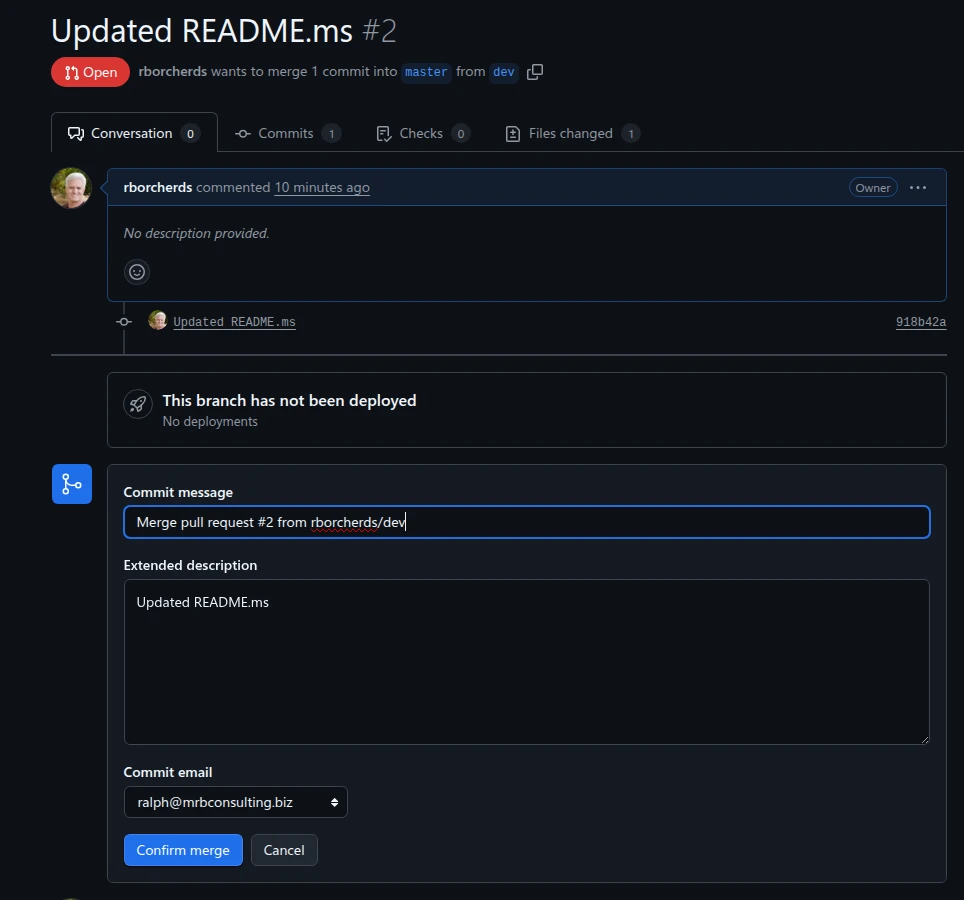The height and width of the screenshot is (900, 964).
Task: Click the resize handle of the Extended description box
Action: pos(925,740)
